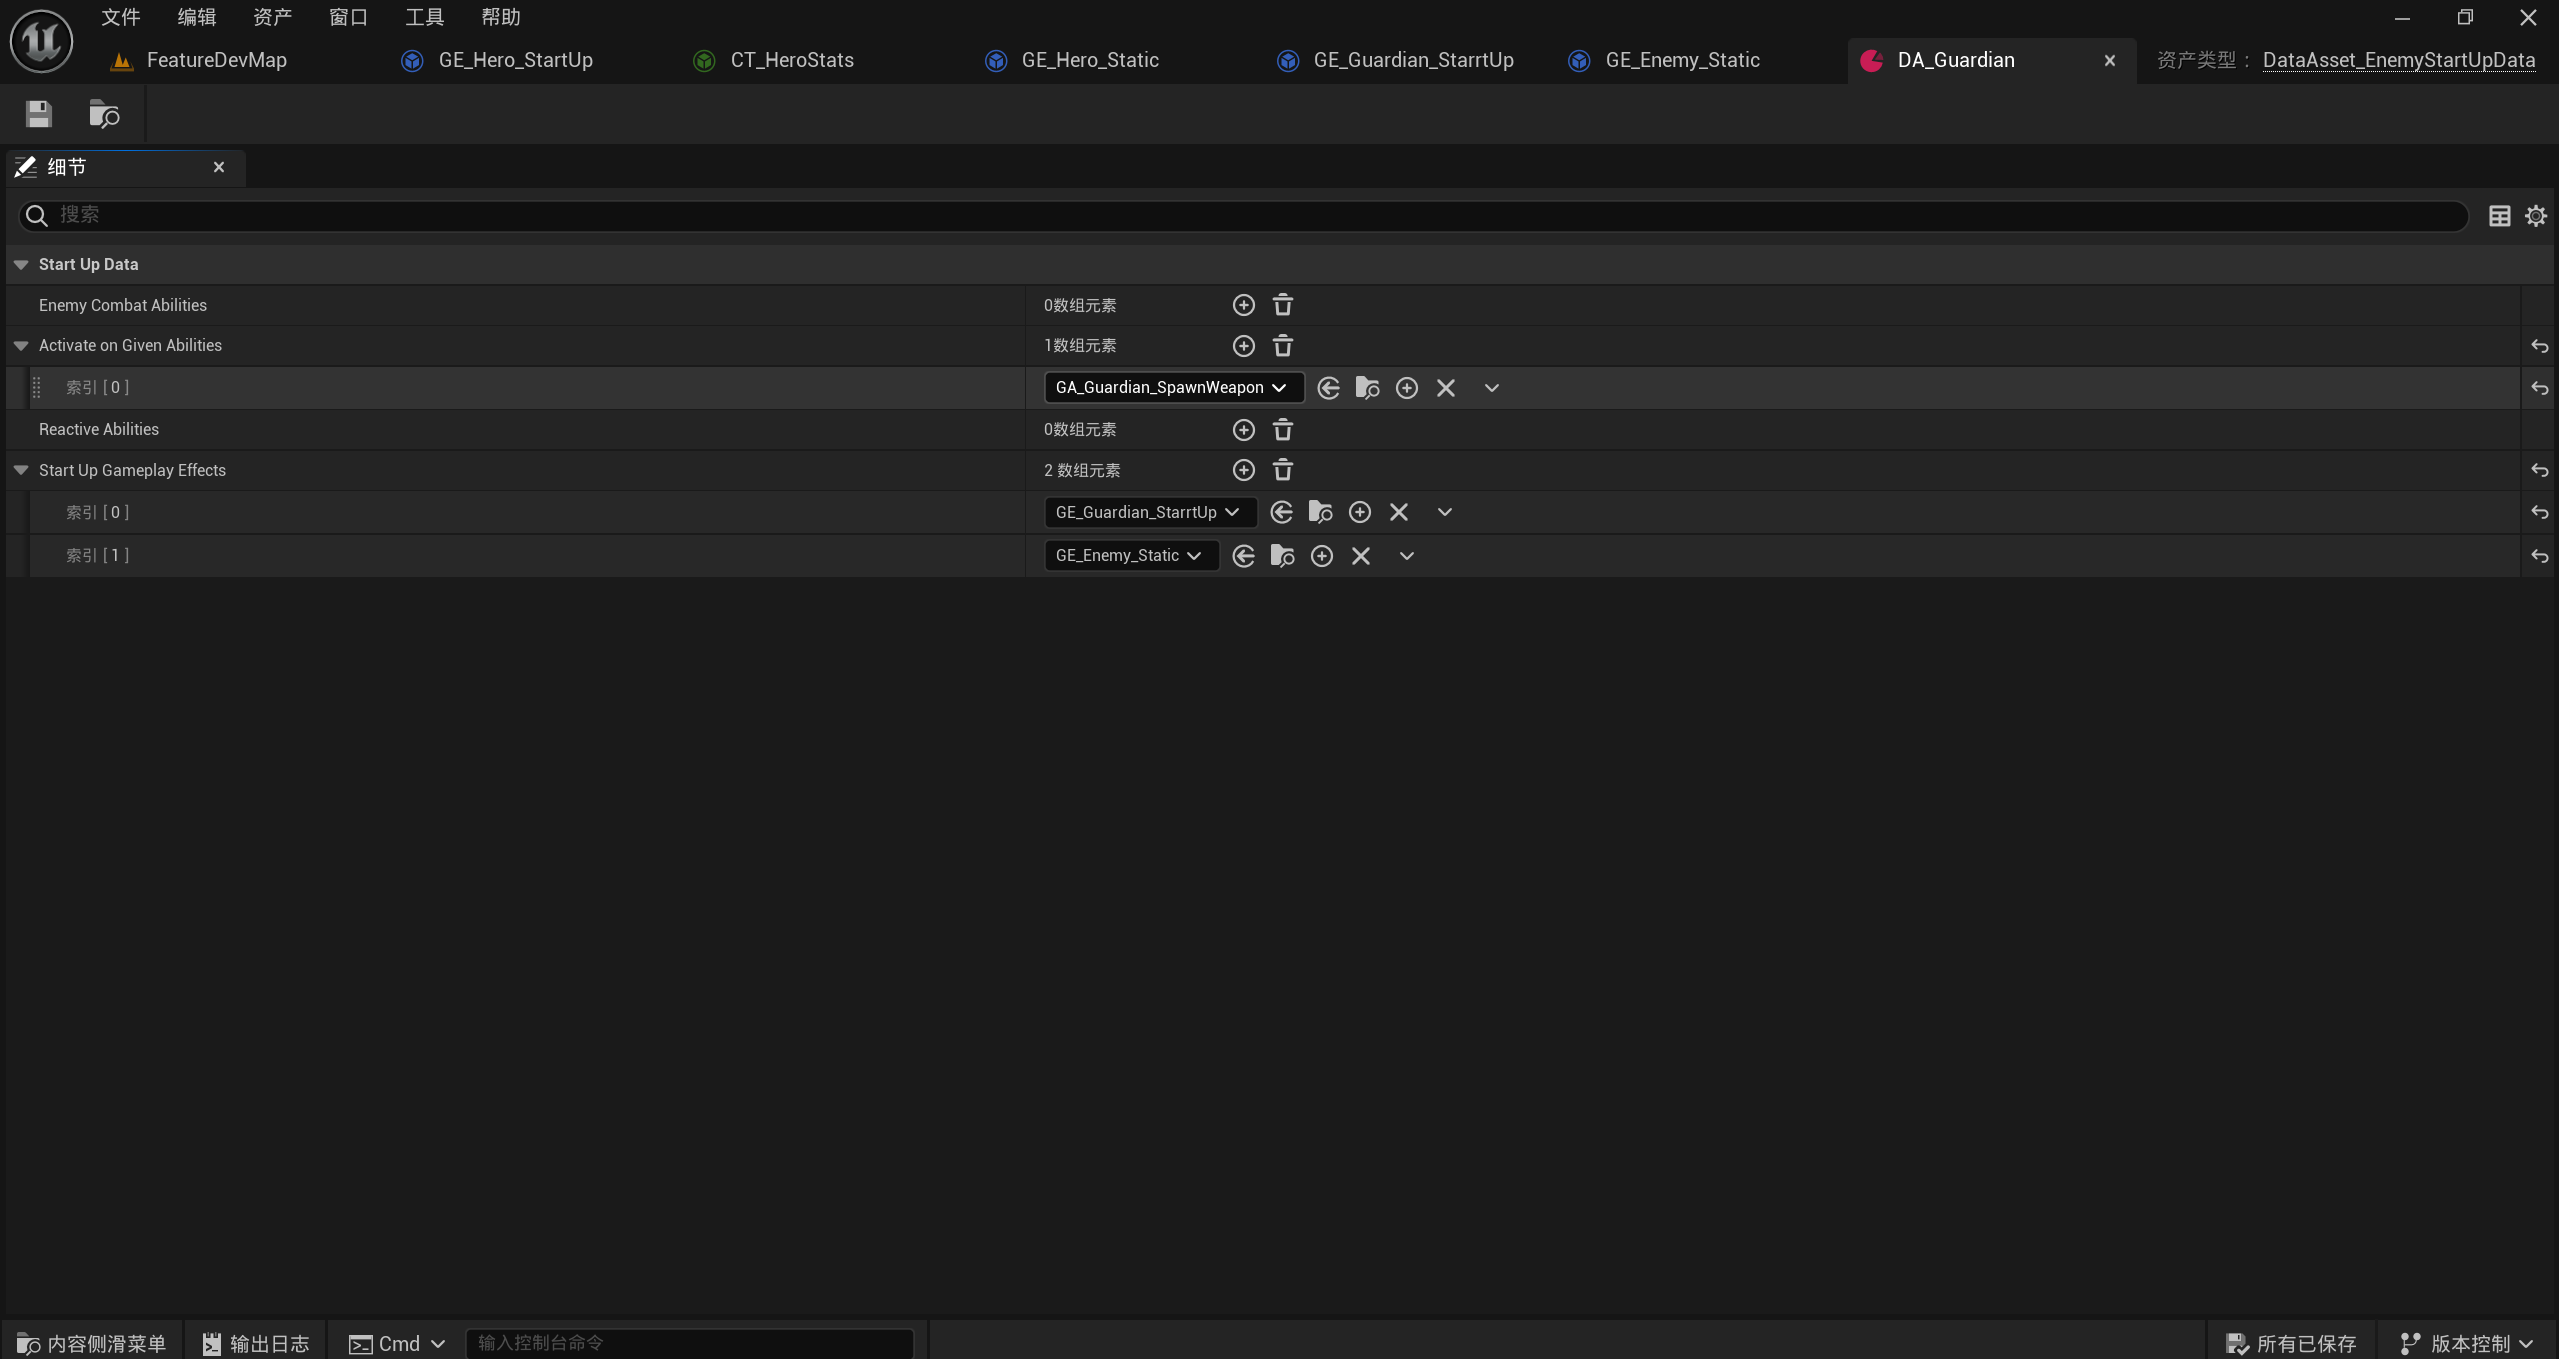Screen dimensions: 2559x1359
Task: Clear the GE_Guardian_StarrtUp class value
Action: (x=1399, y=513)
